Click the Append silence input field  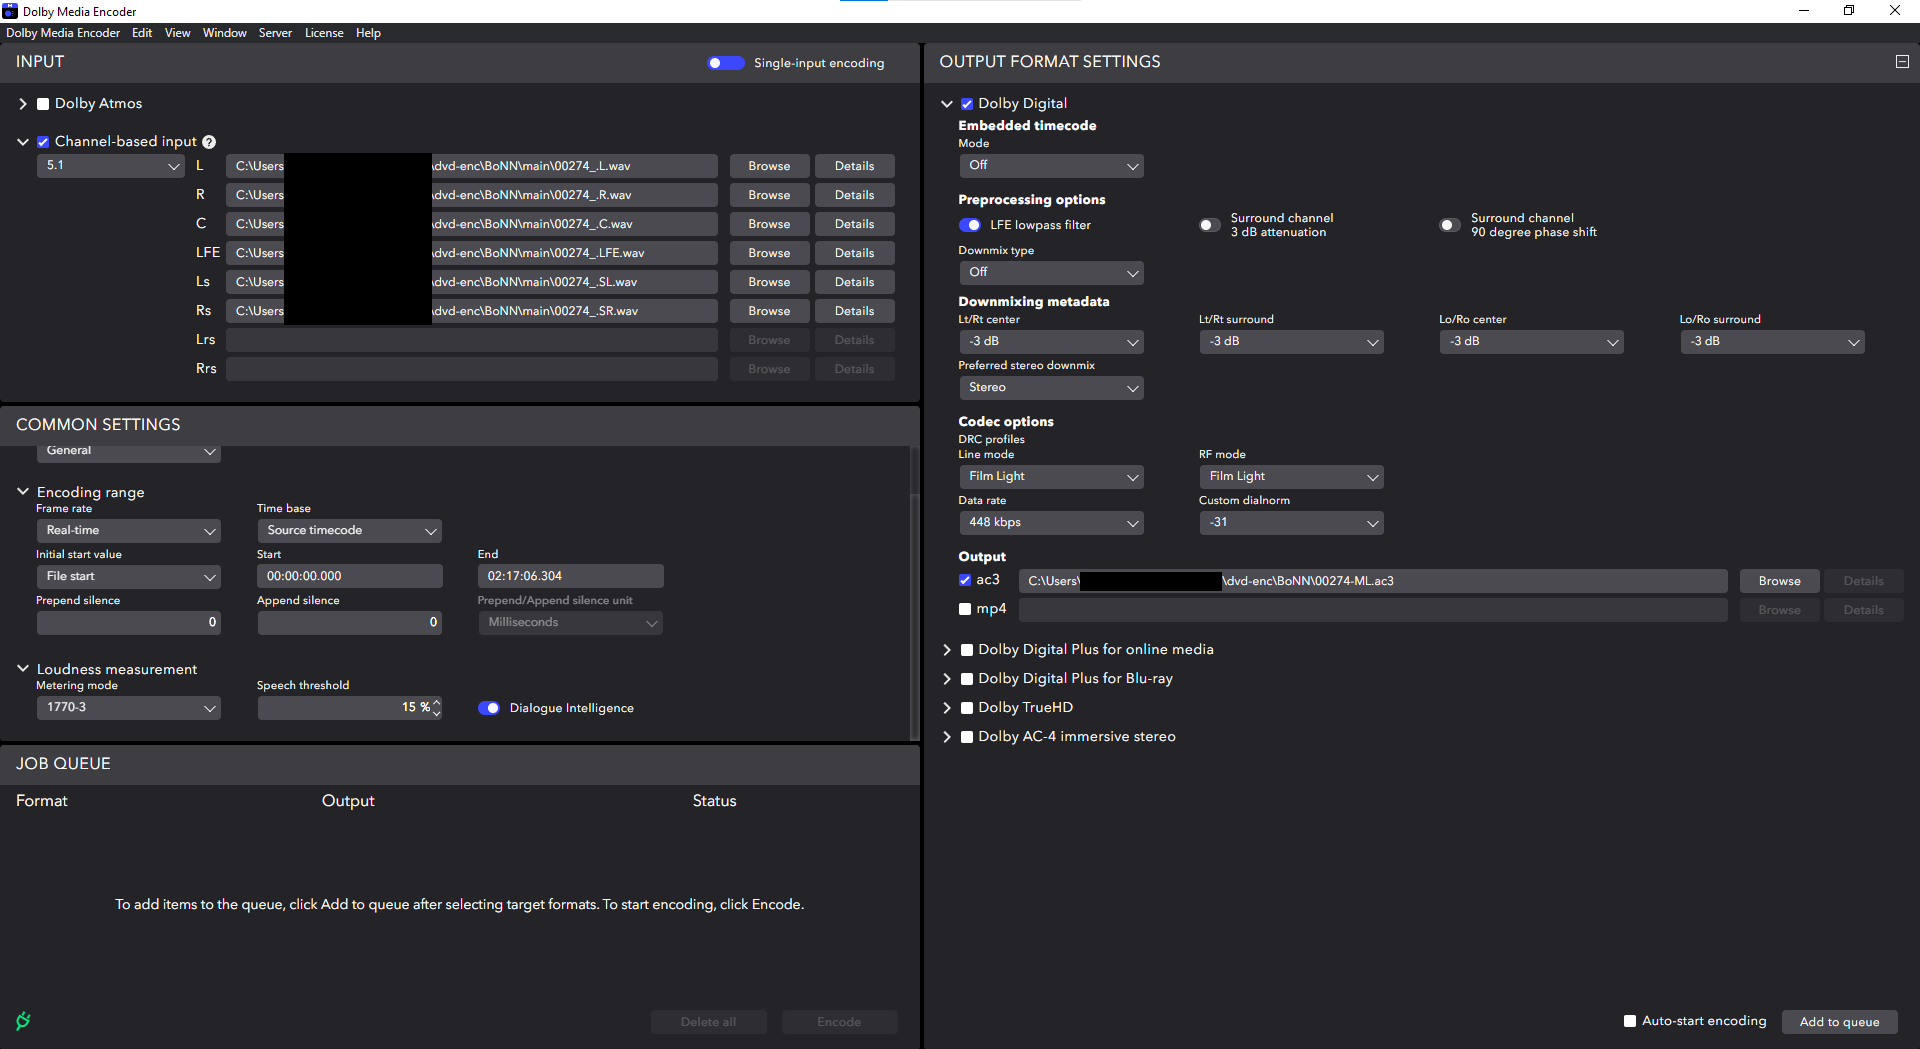[x=349, y=623]
